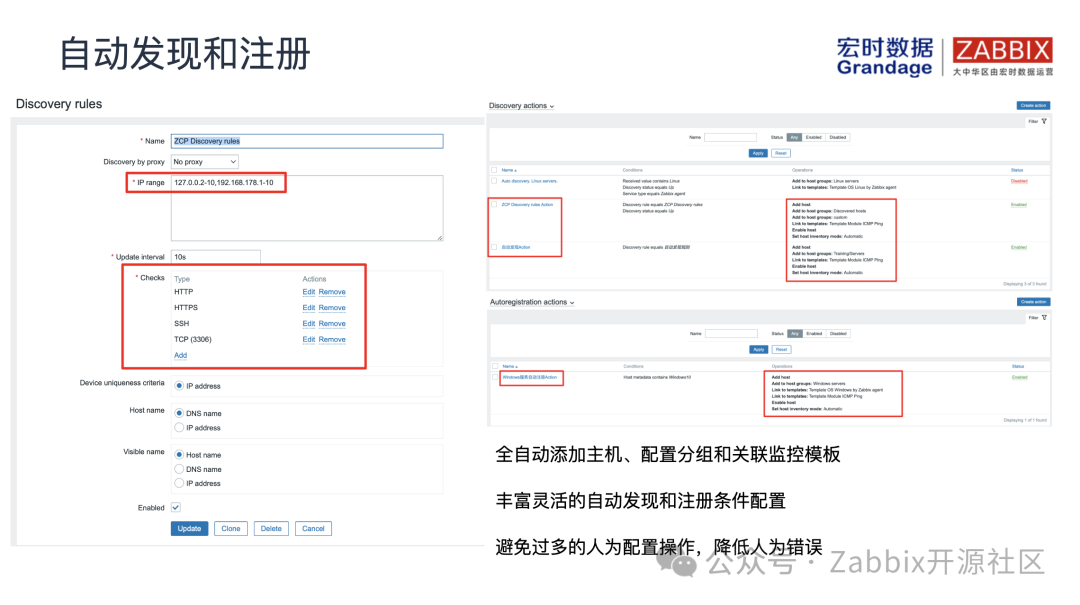The image size is (1080, 605).
Task: Click Create action in Discovery actions
Action: pyautogui.click(x=1033, y=105)
